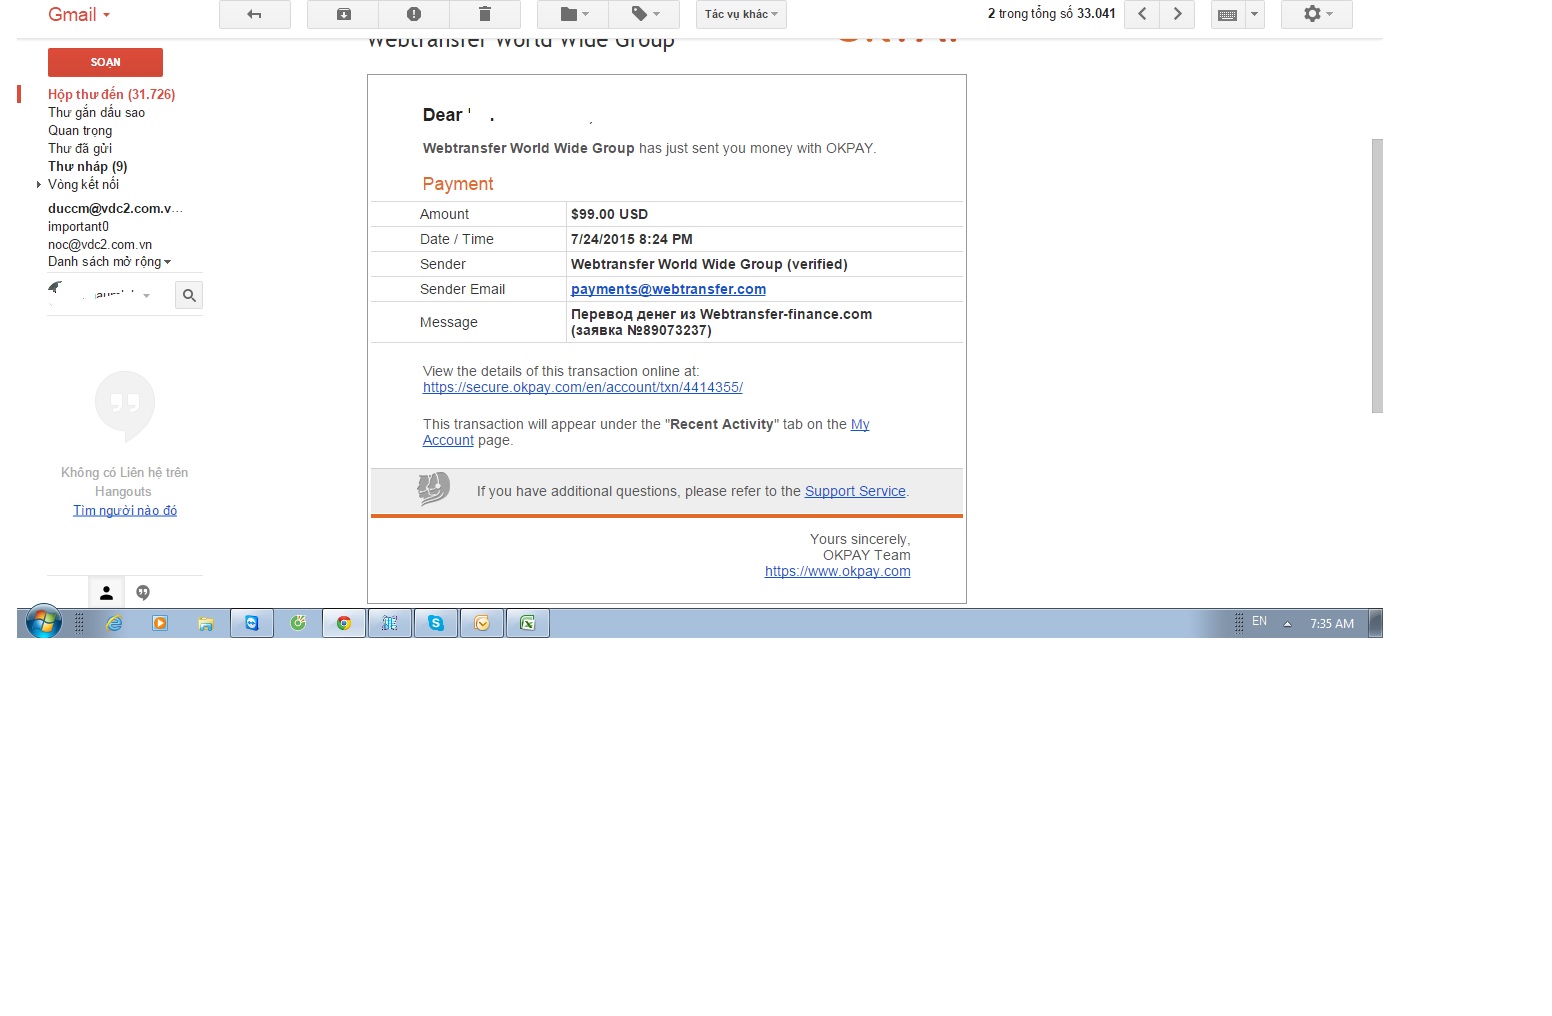Toggle the on-screen keyboard input tool

click(x=1228, y=14)
